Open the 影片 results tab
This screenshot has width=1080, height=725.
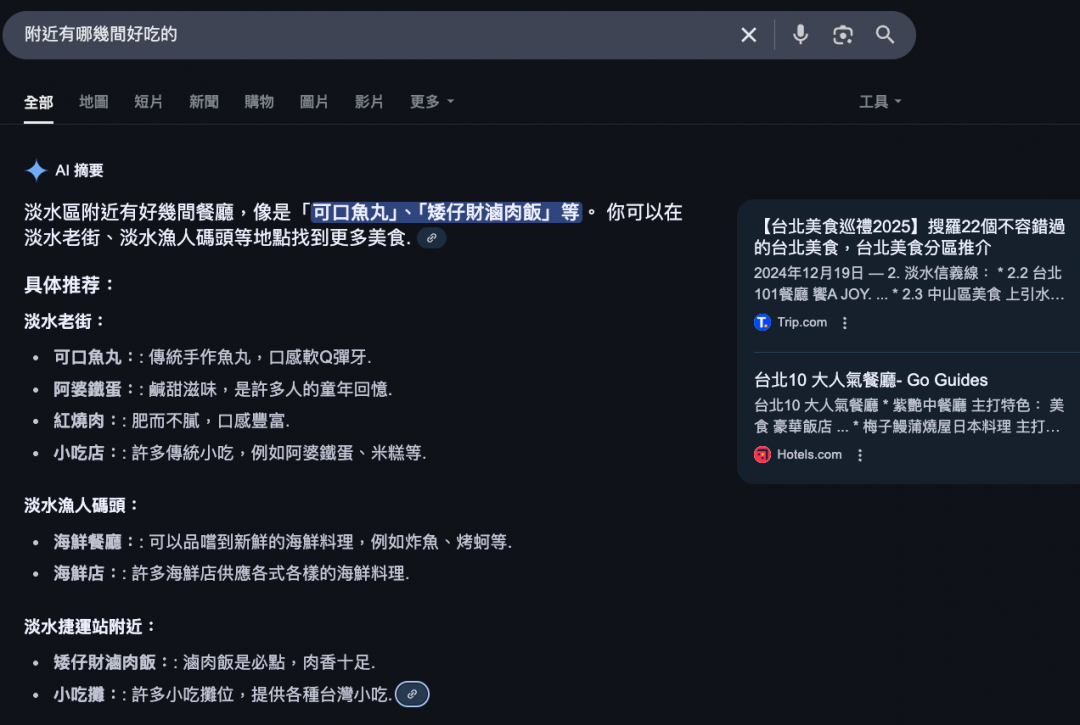tap(369, 102)
